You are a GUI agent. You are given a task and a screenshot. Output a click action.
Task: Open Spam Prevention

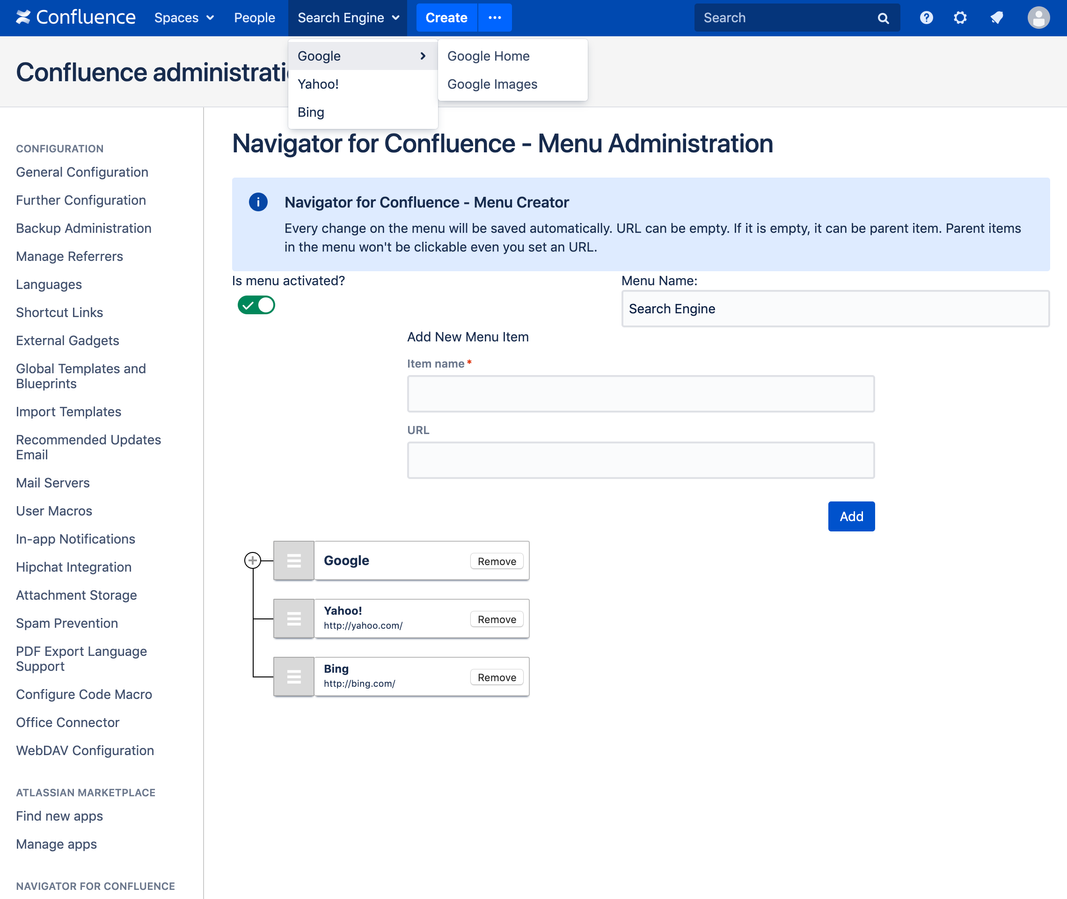pos(67,623)
